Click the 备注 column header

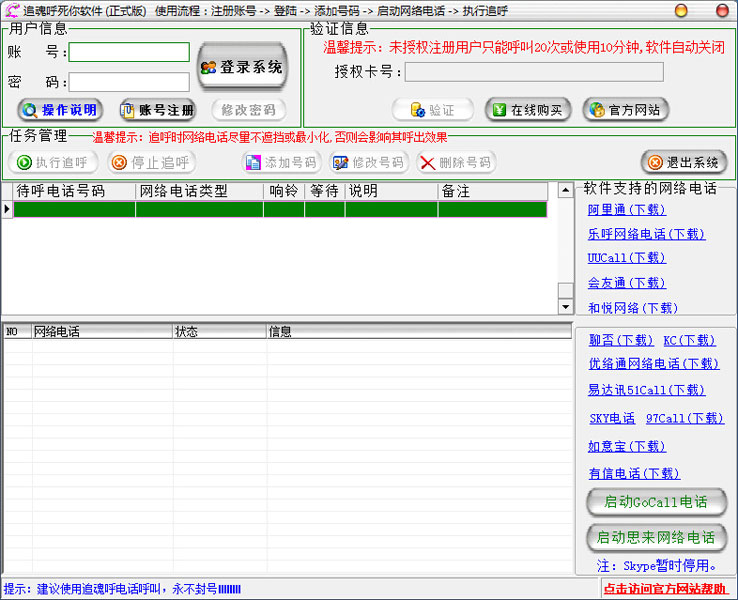point(492,191)
